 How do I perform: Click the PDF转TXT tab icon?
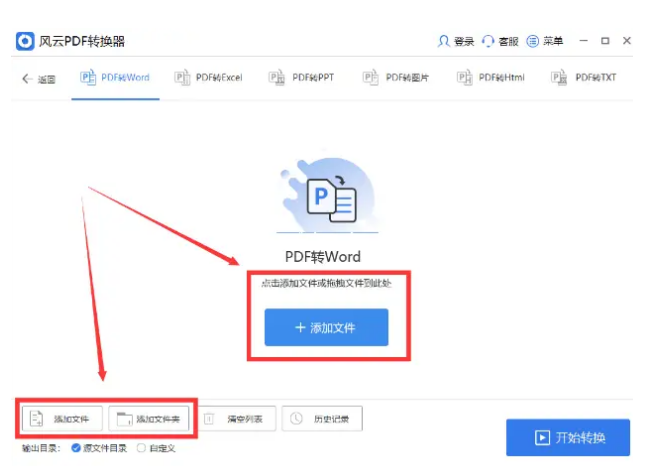[x=559, y=77]
